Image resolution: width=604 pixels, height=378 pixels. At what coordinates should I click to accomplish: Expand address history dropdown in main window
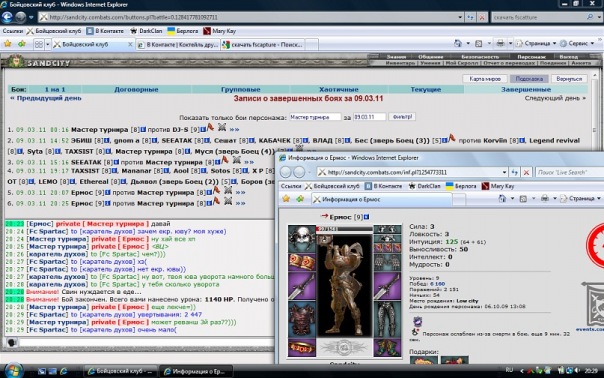point(460,17)
